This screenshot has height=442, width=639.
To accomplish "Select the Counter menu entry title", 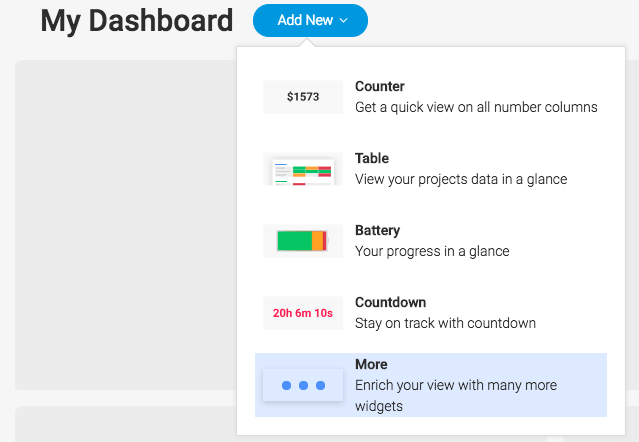I will coord(379,86).
